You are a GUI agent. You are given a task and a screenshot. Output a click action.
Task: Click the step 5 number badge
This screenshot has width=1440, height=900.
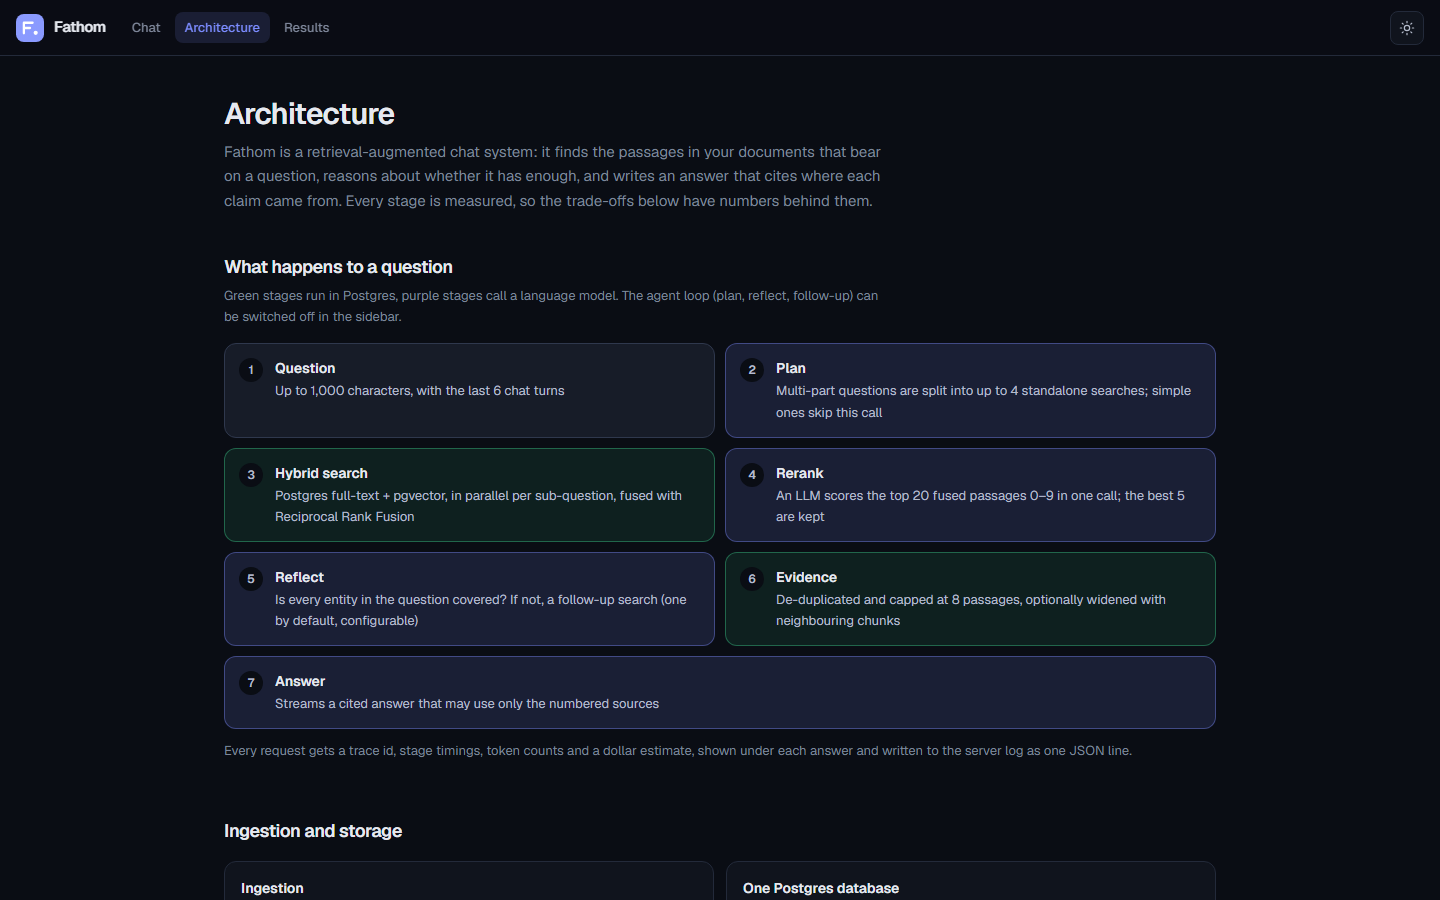[x=251, y=579]
